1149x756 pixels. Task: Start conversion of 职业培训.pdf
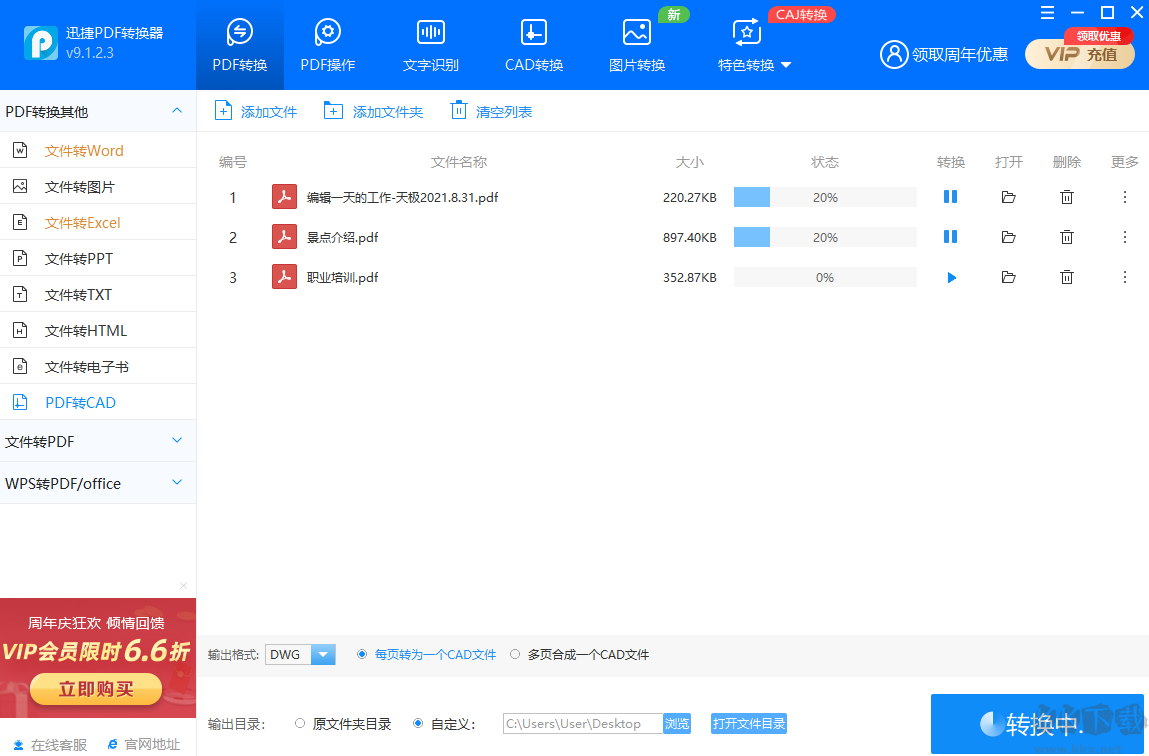pyautogui.click(x=951, y=277)
